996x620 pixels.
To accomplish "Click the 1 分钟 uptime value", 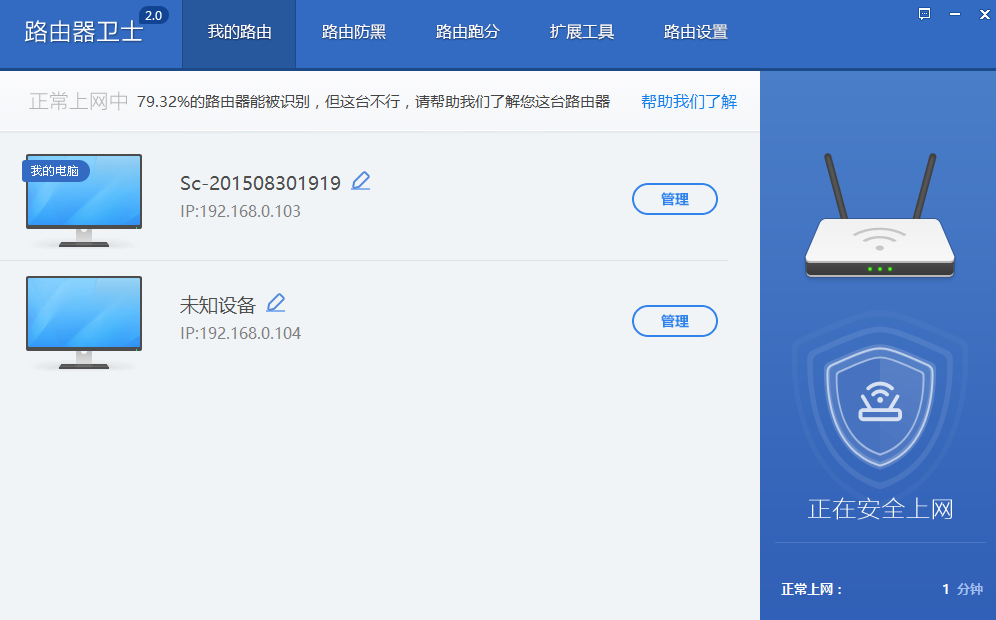I will 962,590.
